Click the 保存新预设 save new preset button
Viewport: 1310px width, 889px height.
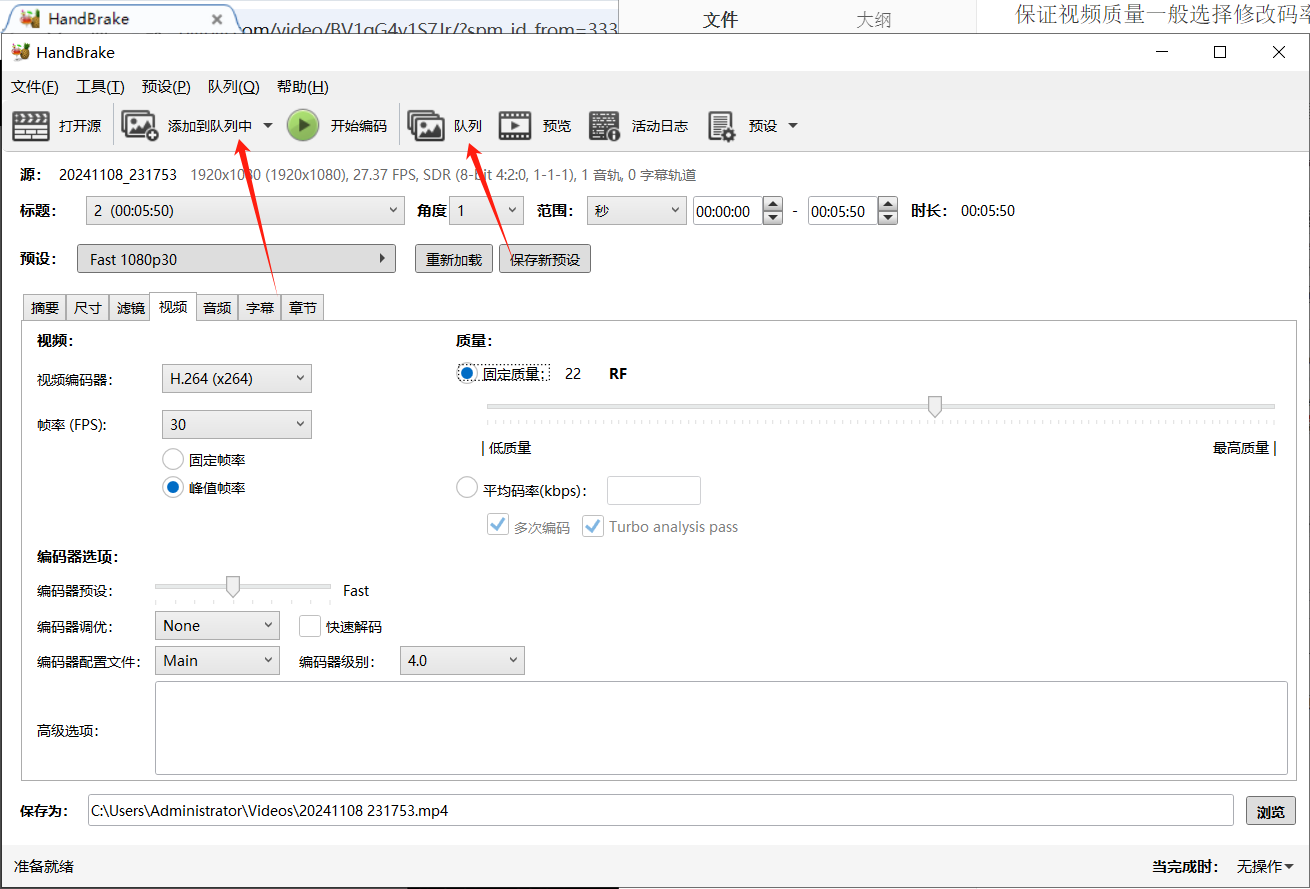(x=545, y=259)
